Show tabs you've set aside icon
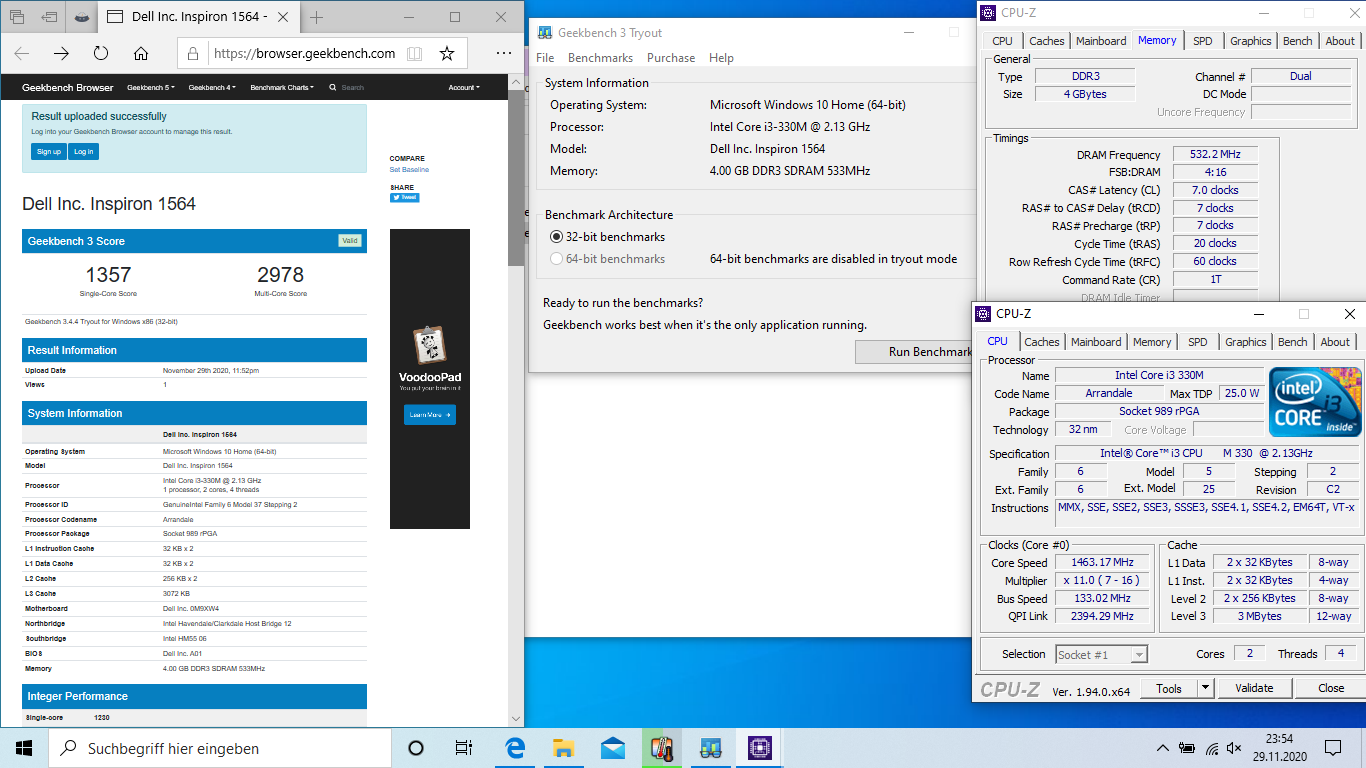 click(x=17, y=17)
